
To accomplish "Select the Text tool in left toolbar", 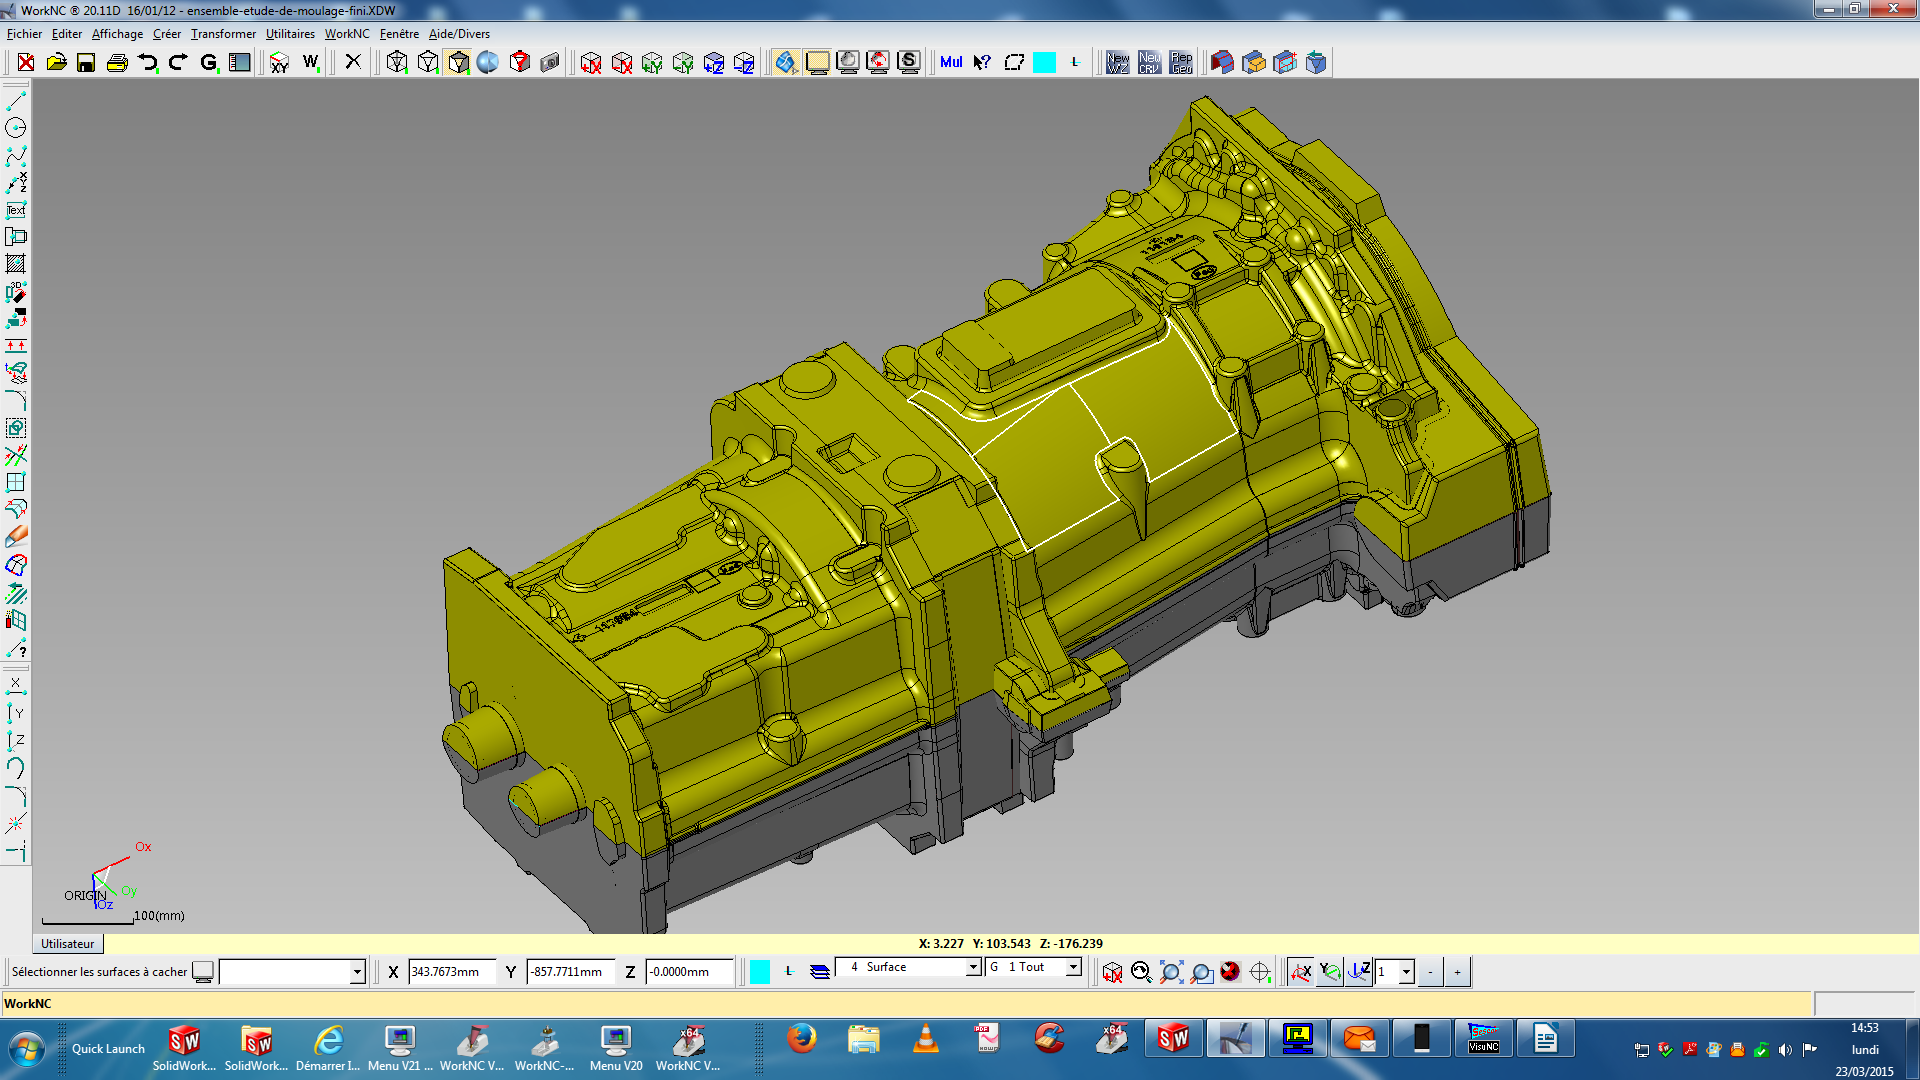I will coord(16,210).
